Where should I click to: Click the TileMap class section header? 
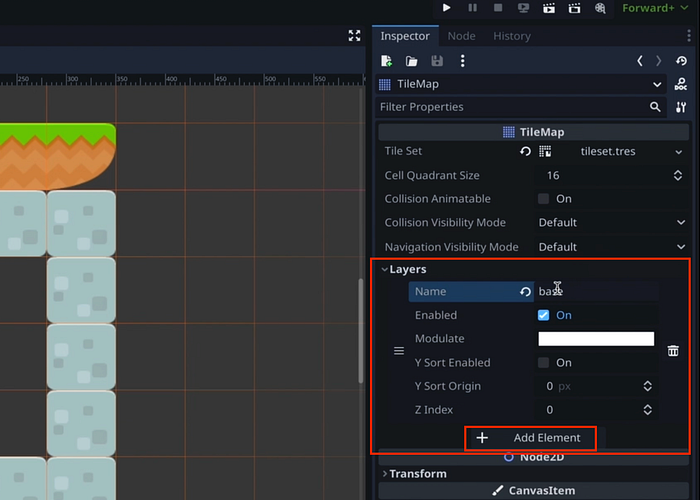coord(533,132)
